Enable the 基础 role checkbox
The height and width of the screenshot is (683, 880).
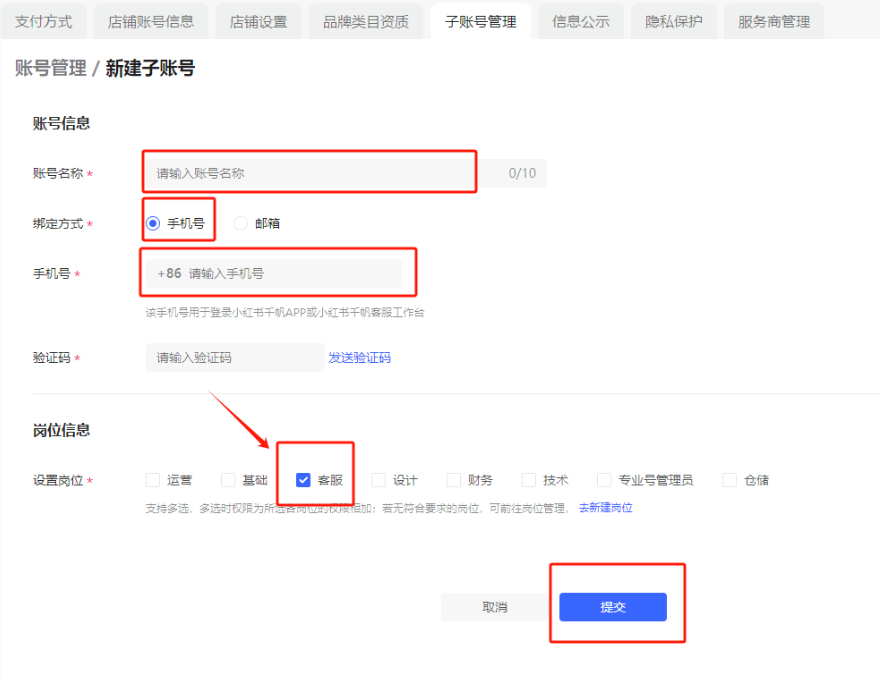(228, 480)
